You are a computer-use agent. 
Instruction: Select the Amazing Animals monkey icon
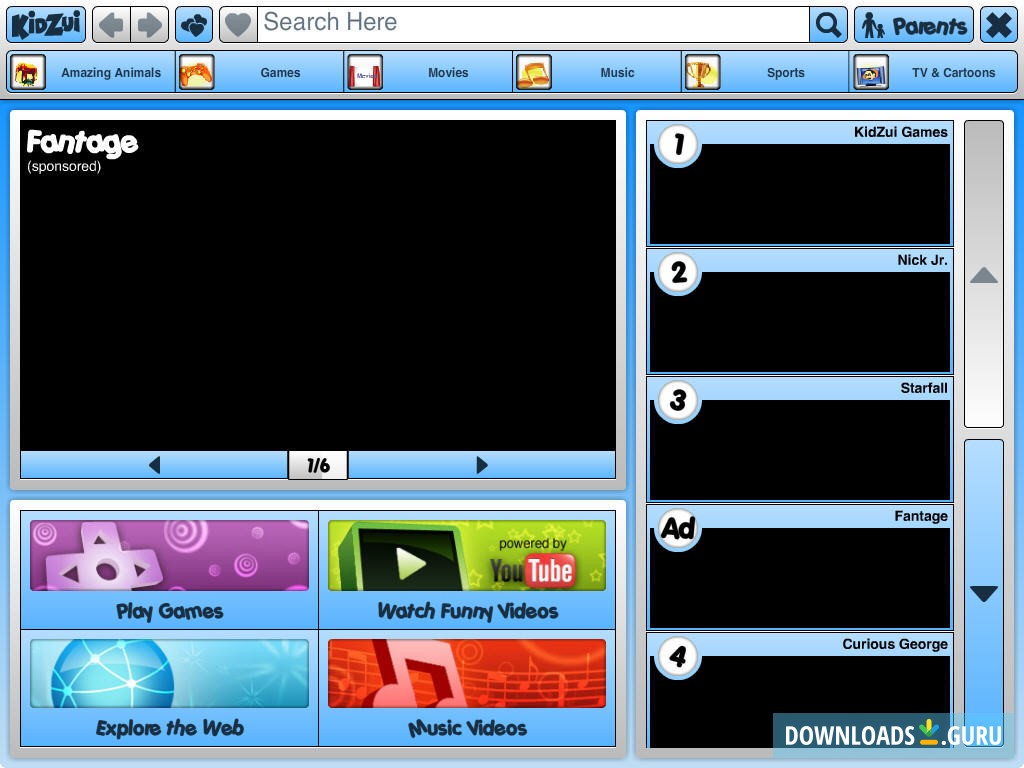point(28,71)
